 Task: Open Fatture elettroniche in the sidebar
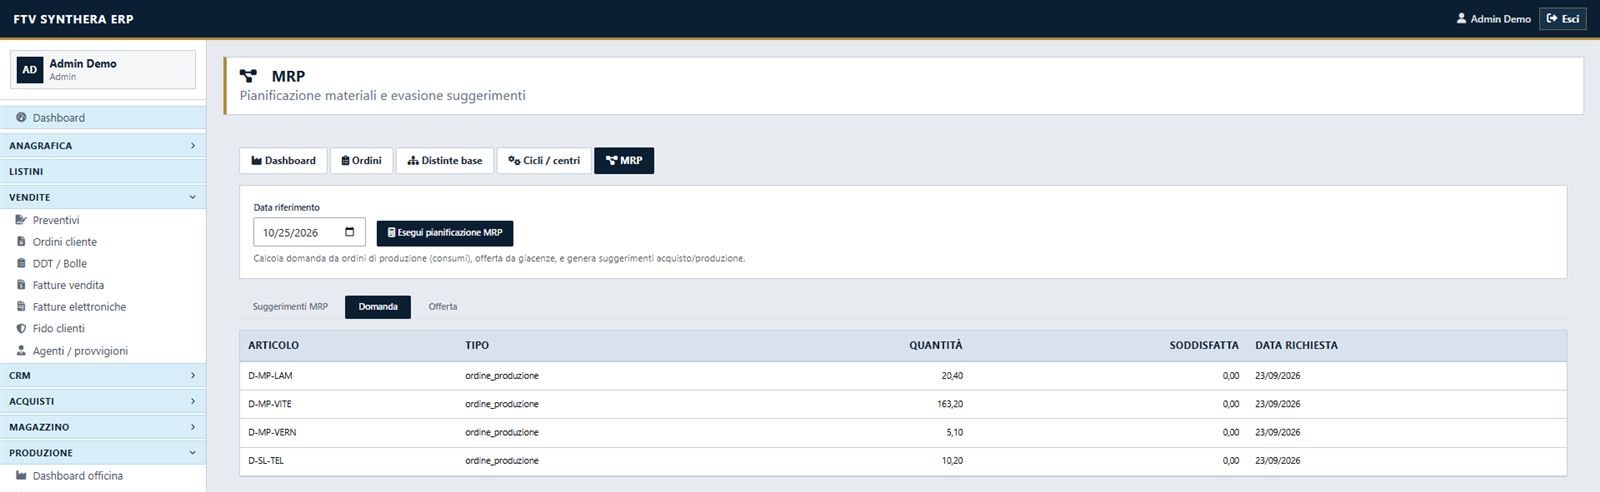point(79,307)
